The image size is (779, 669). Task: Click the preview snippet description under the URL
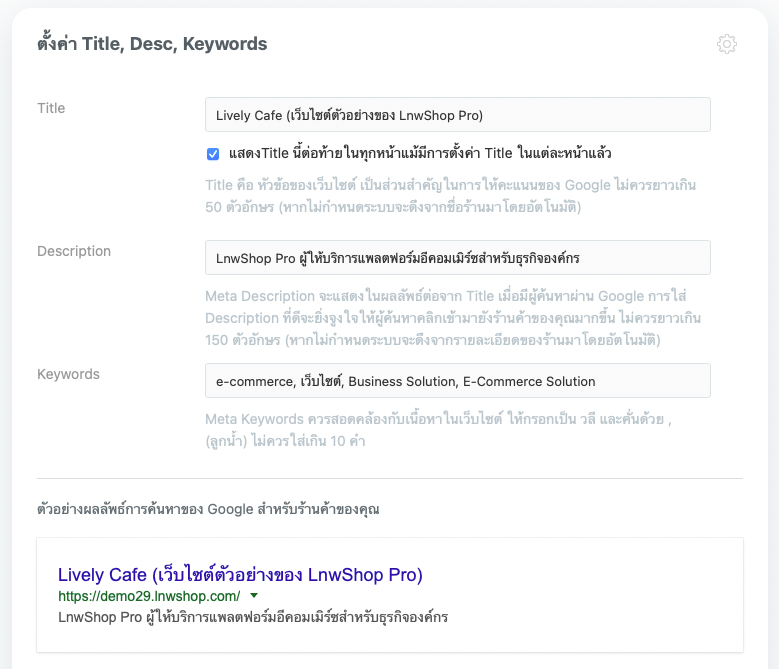(253, 617)
